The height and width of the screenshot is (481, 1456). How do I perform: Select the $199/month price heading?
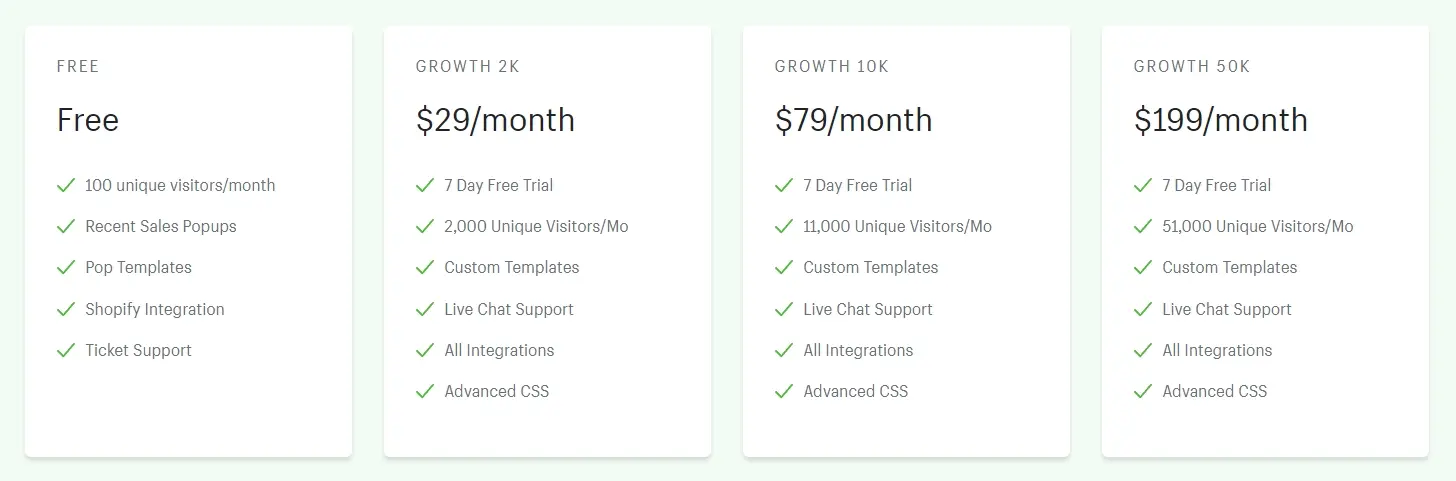[x=1220, y=120]
